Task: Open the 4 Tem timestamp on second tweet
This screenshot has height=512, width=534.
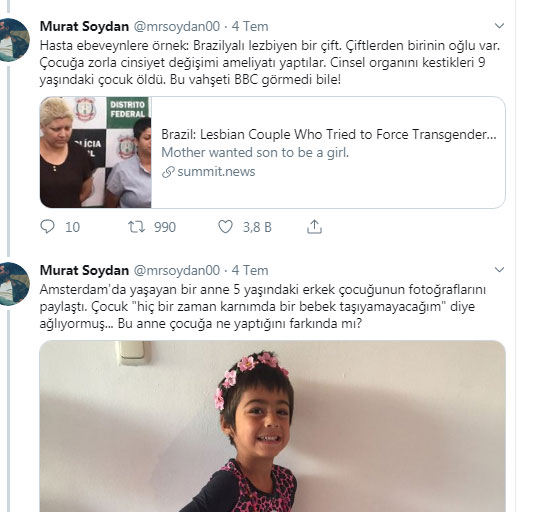Action: click(250, 270)
